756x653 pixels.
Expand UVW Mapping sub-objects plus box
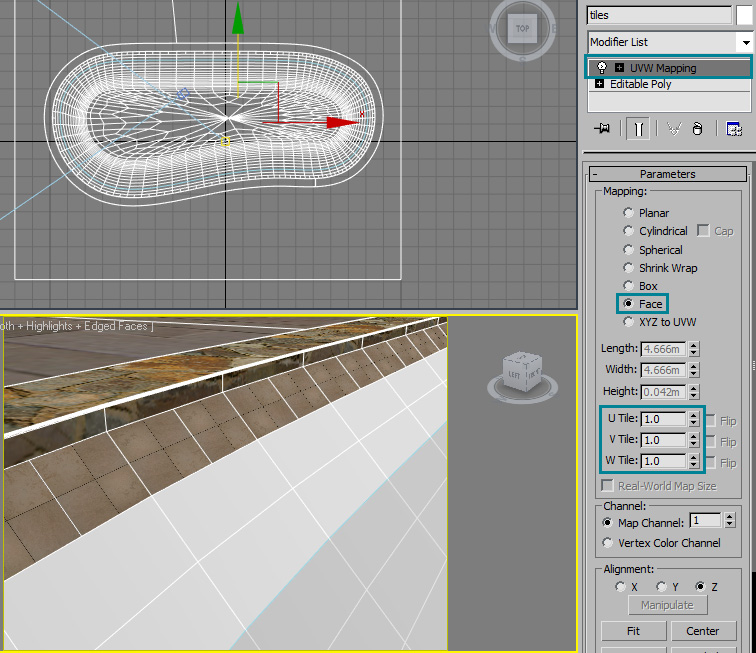tap(620, 67)
